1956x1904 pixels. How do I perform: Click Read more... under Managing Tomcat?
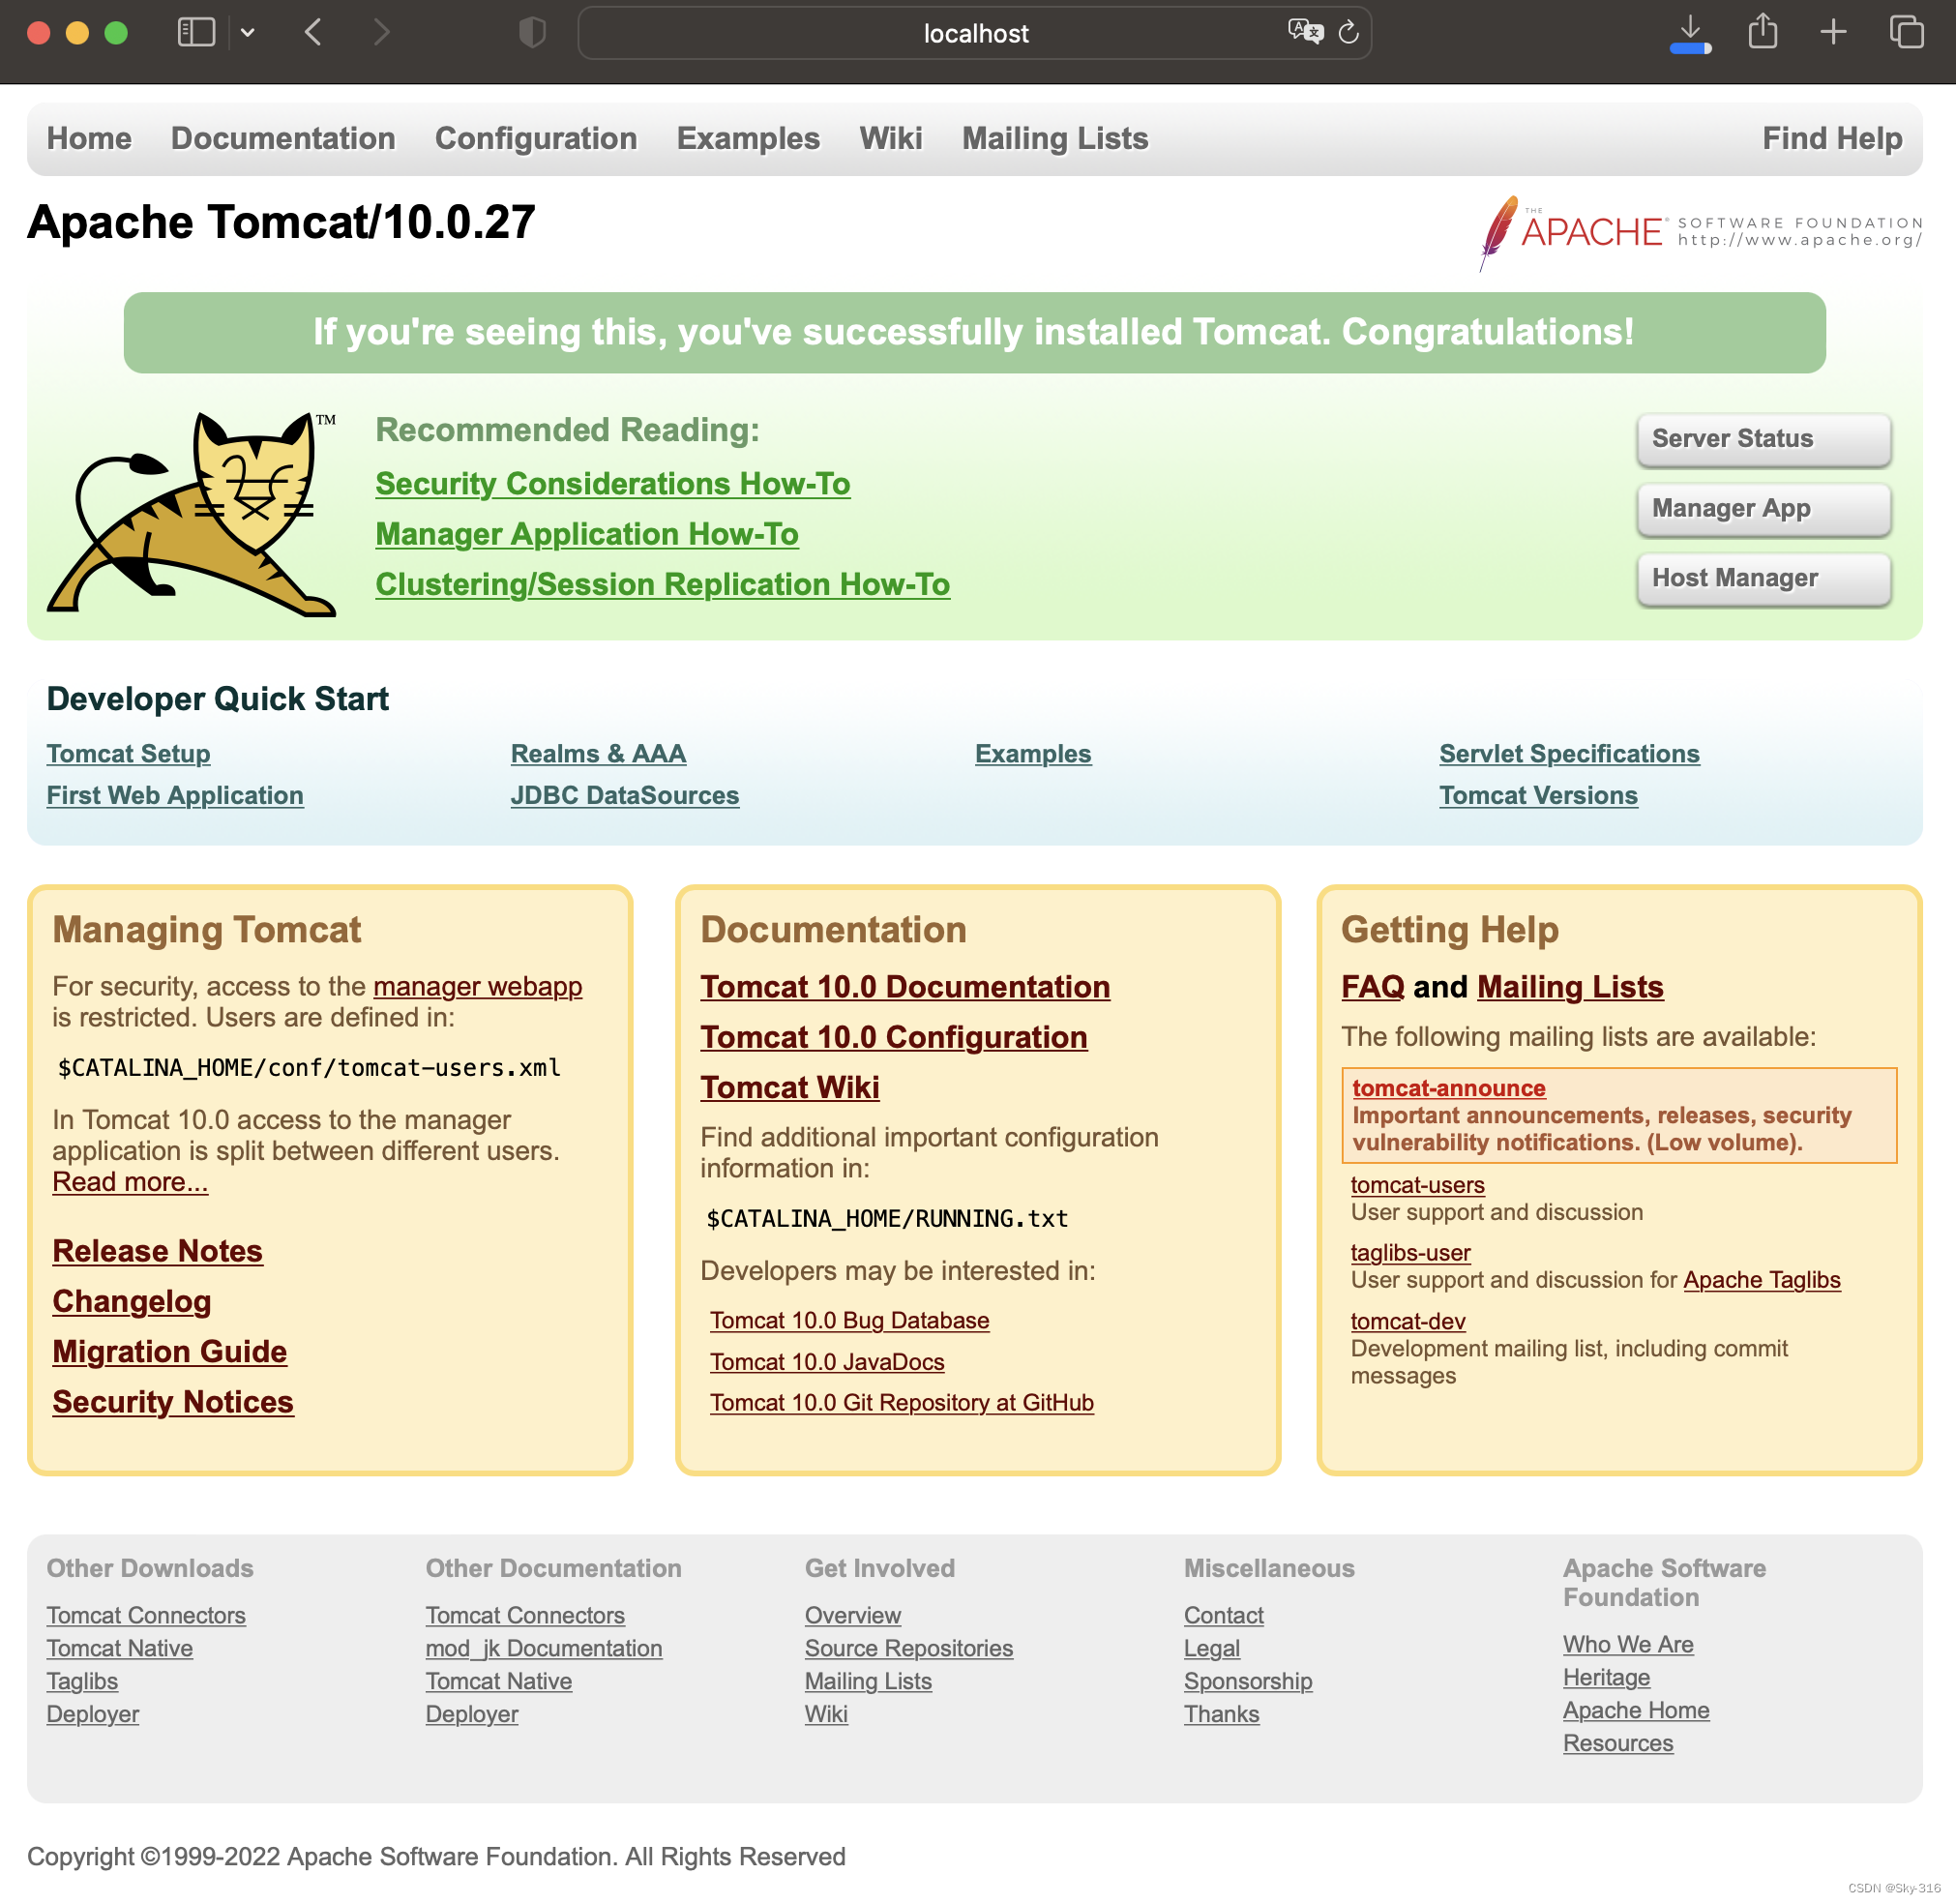pyautogui.click(x=130, y=1181)
